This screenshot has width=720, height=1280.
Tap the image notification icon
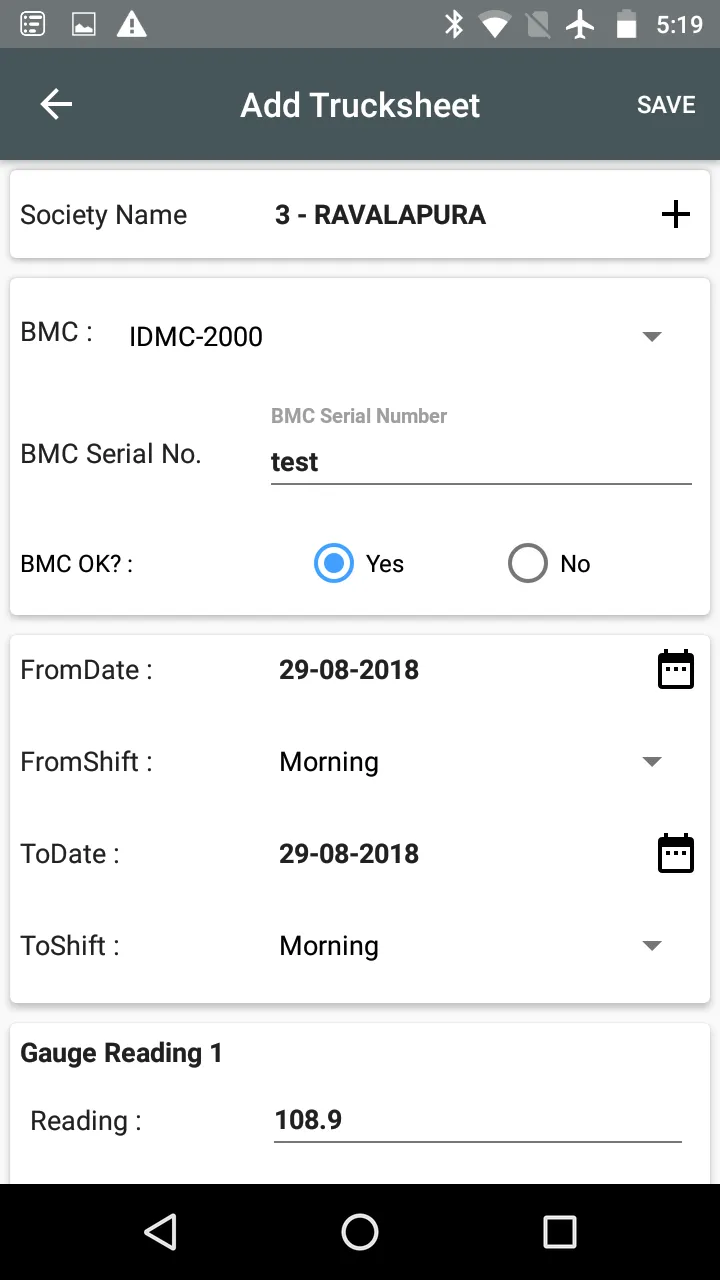point(84,24)
